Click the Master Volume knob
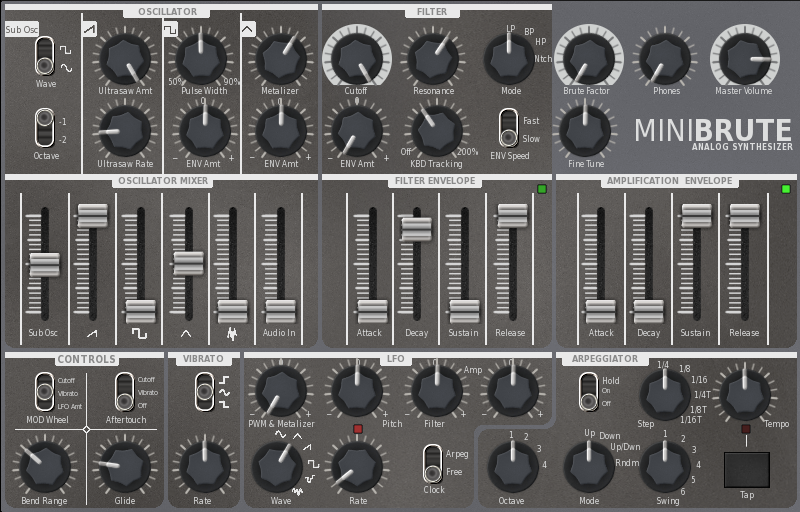Viewport: 800px width, 512px height. (745, 58)
